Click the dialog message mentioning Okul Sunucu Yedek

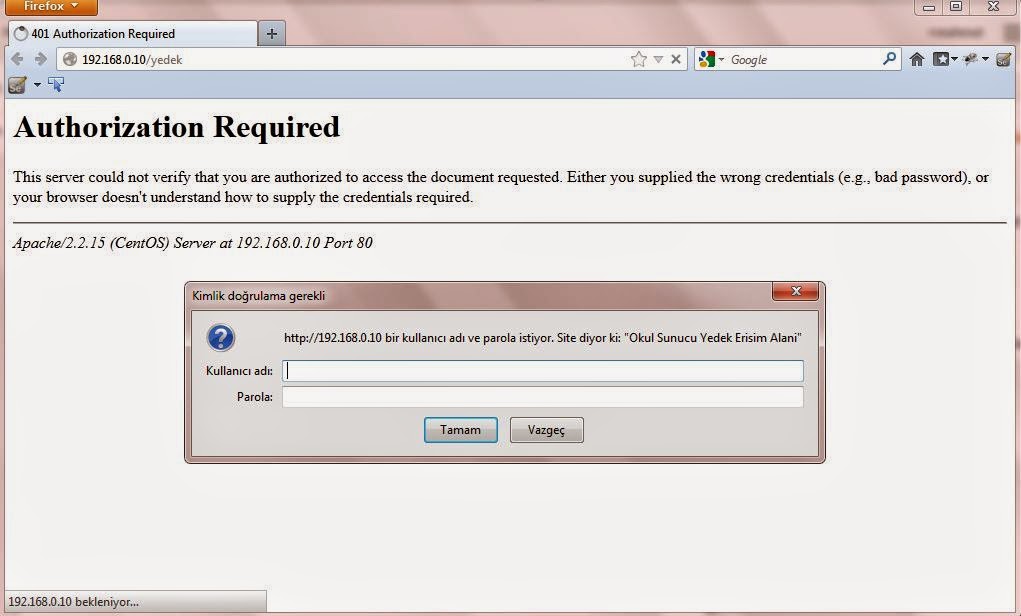coord(542,338)
